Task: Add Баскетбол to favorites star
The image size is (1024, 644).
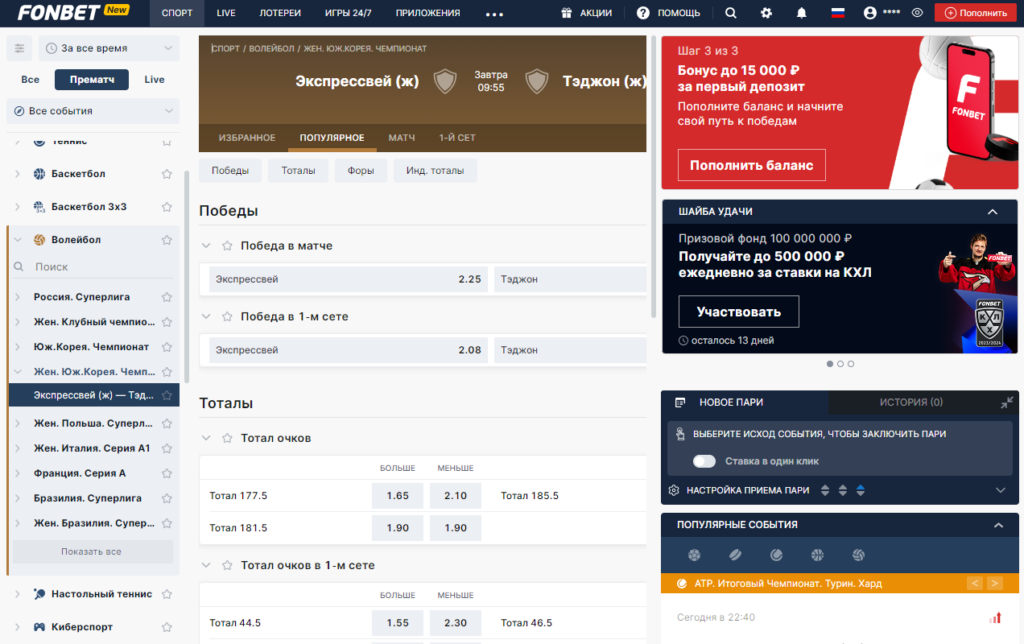Action: [167, 174]
